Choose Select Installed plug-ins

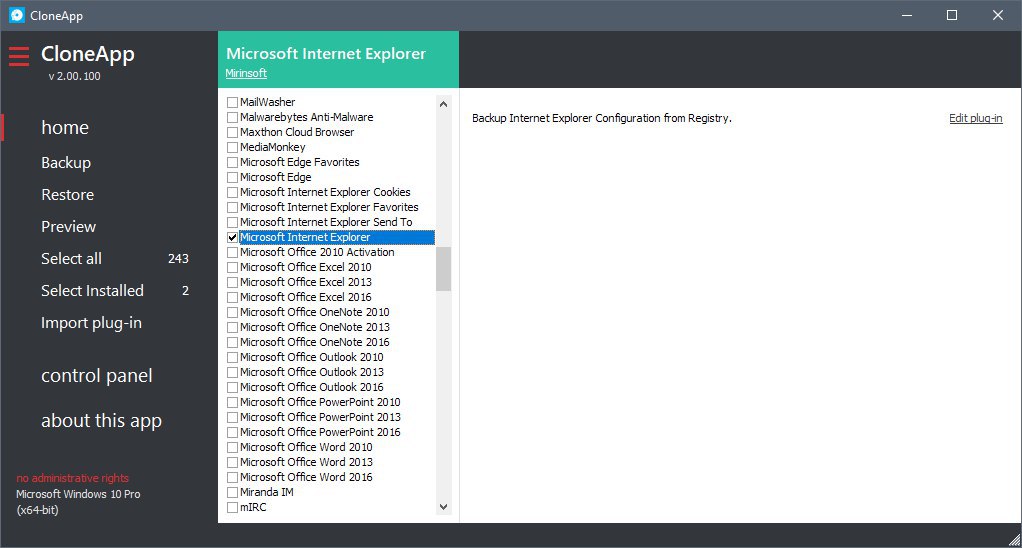[92, 291]
